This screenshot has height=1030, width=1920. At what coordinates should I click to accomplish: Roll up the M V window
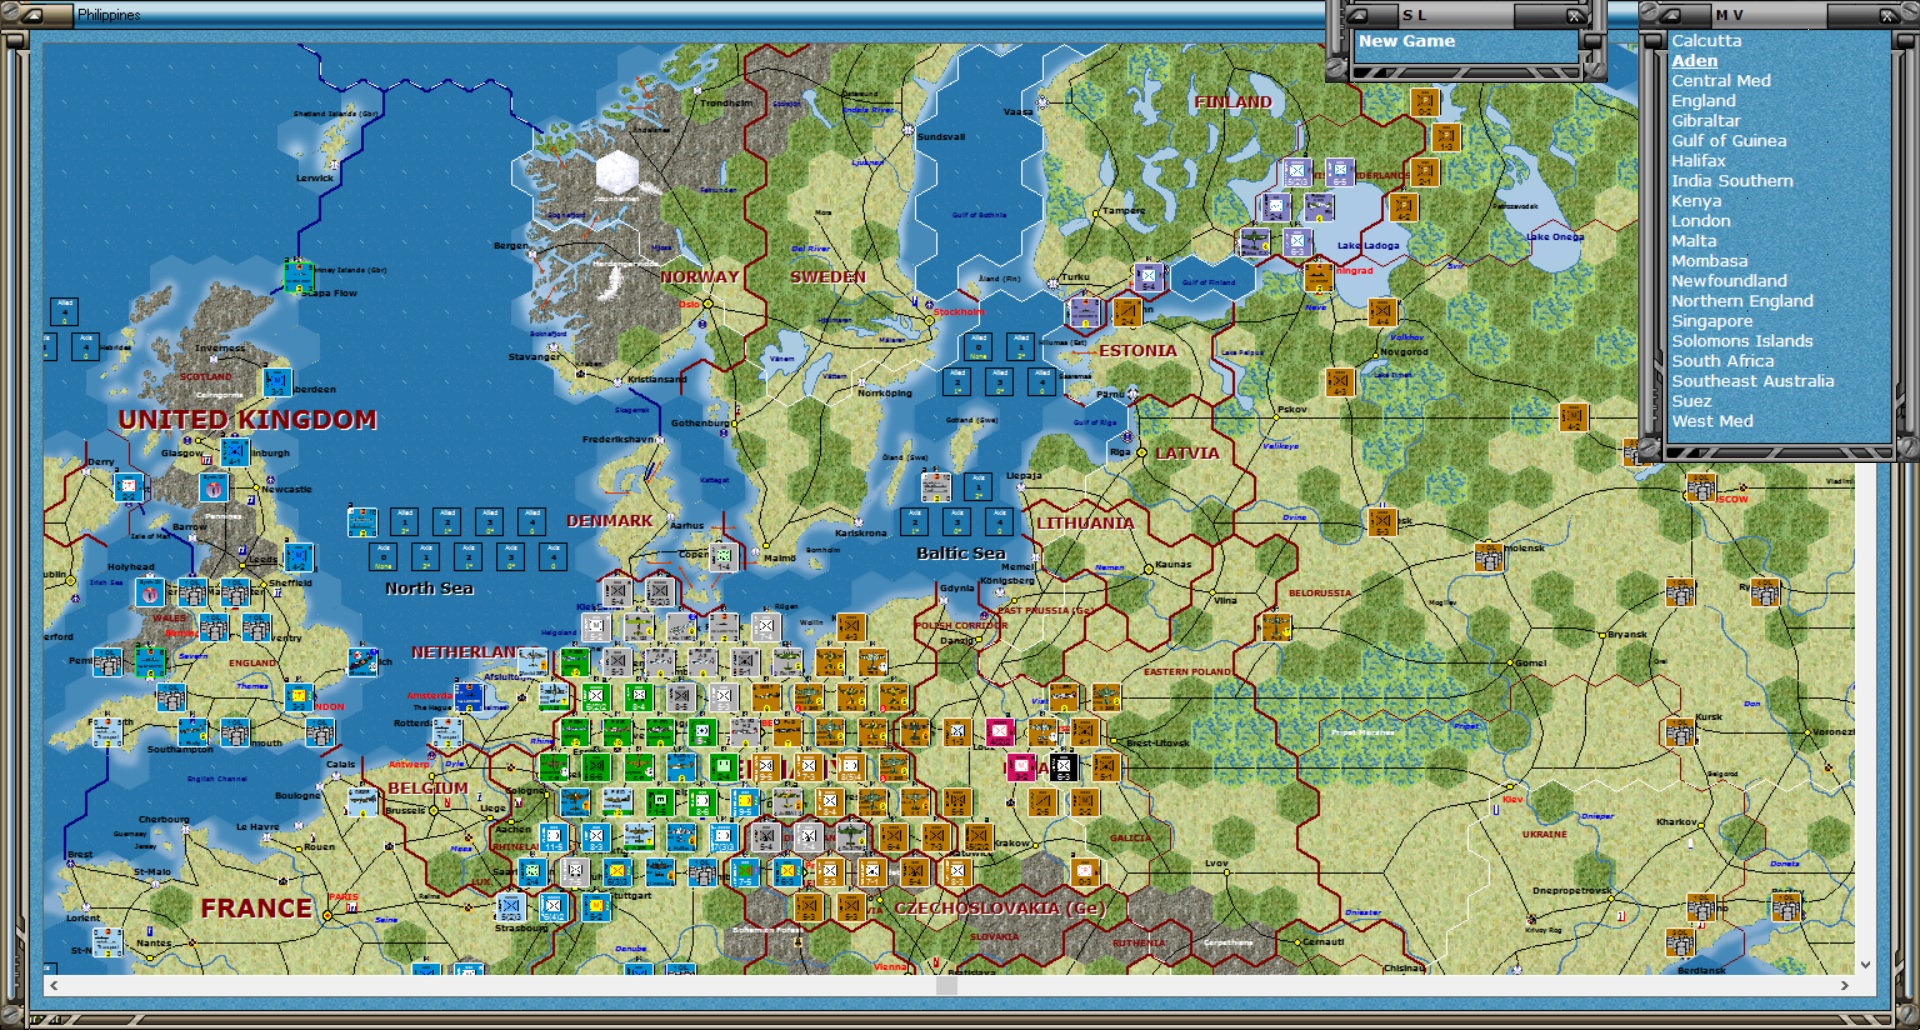[1670, 15]
